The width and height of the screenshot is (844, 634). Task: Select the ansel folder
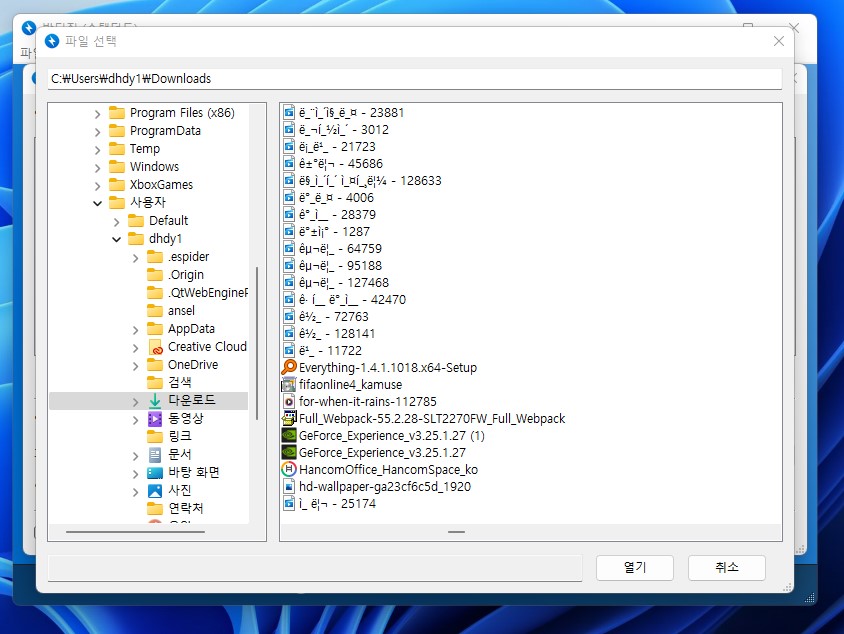(181, 311)
